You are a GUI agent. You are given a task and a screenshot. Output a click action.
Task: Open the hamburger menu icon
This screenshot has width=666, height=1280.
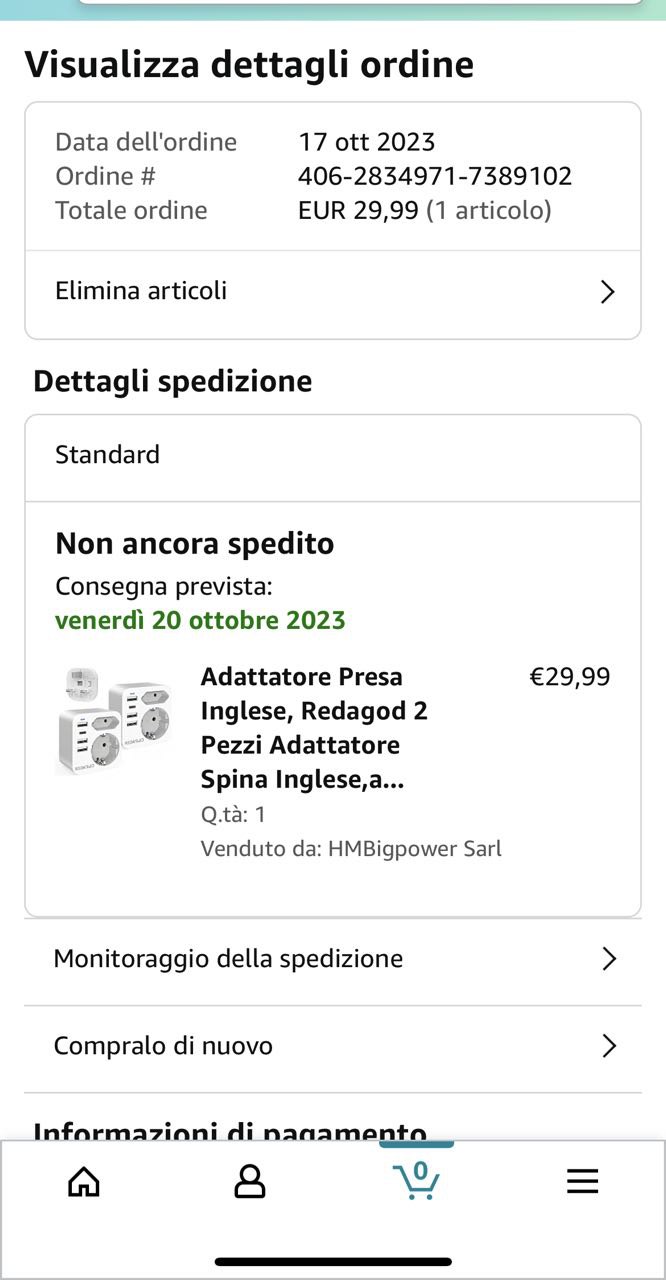coord(582,1181)
